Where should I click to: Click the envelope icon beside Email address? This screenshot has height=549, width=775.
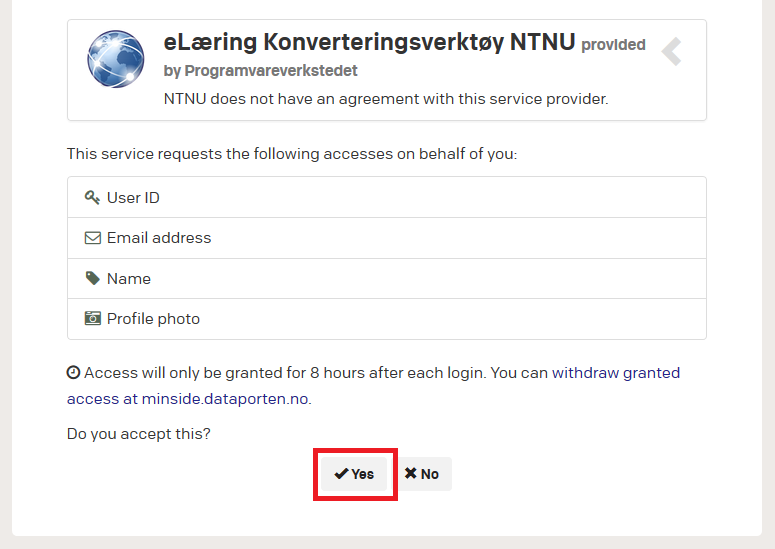click(92, 238)
